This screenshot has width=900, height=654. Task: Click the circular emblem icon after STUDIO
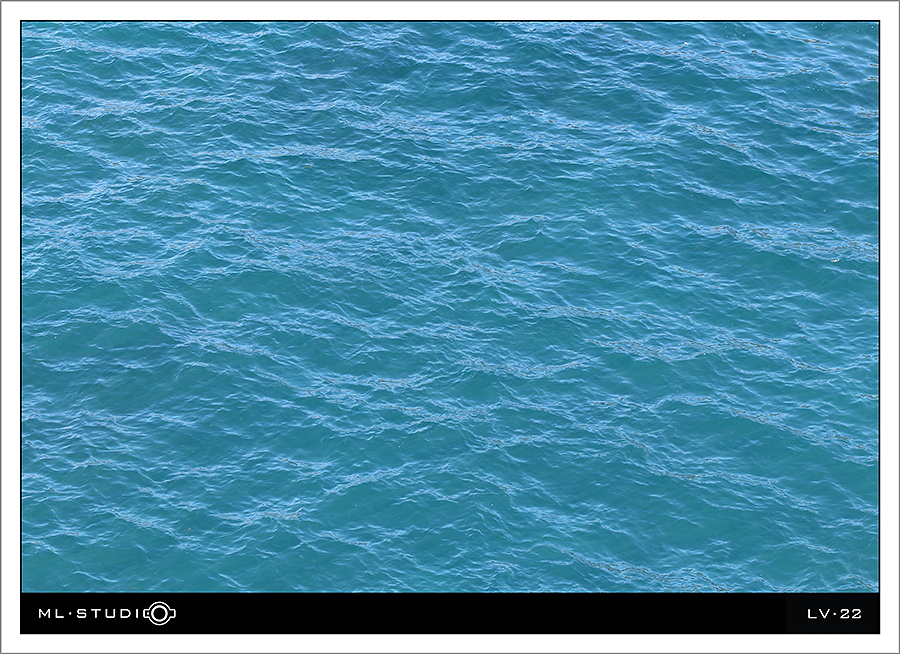(x=160, y=613)
